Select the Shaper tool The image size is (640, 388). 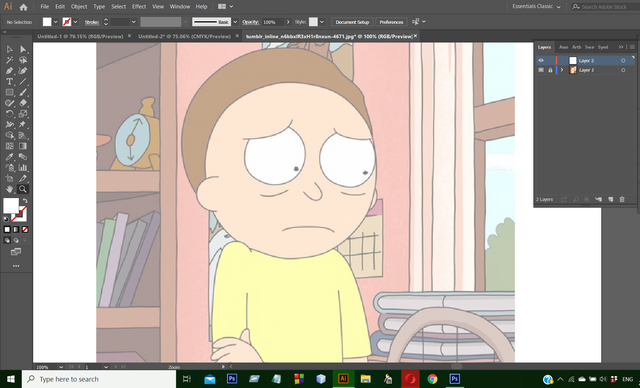coord(9,103)
